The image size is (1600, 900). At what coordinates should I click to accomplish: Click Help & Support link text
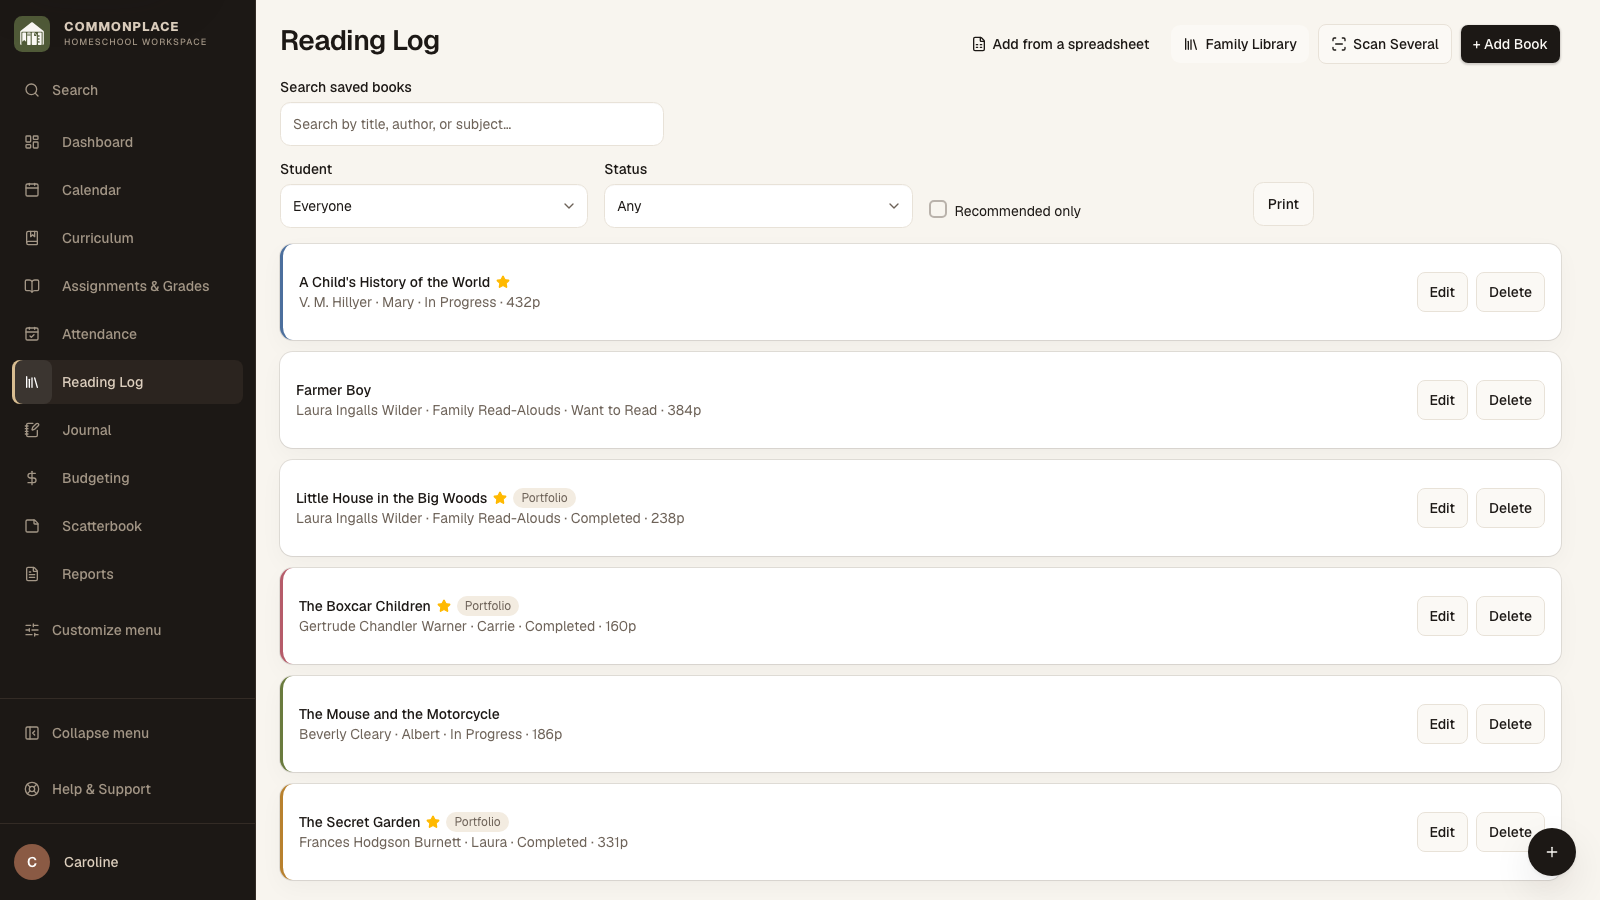(x=101, y=789)
